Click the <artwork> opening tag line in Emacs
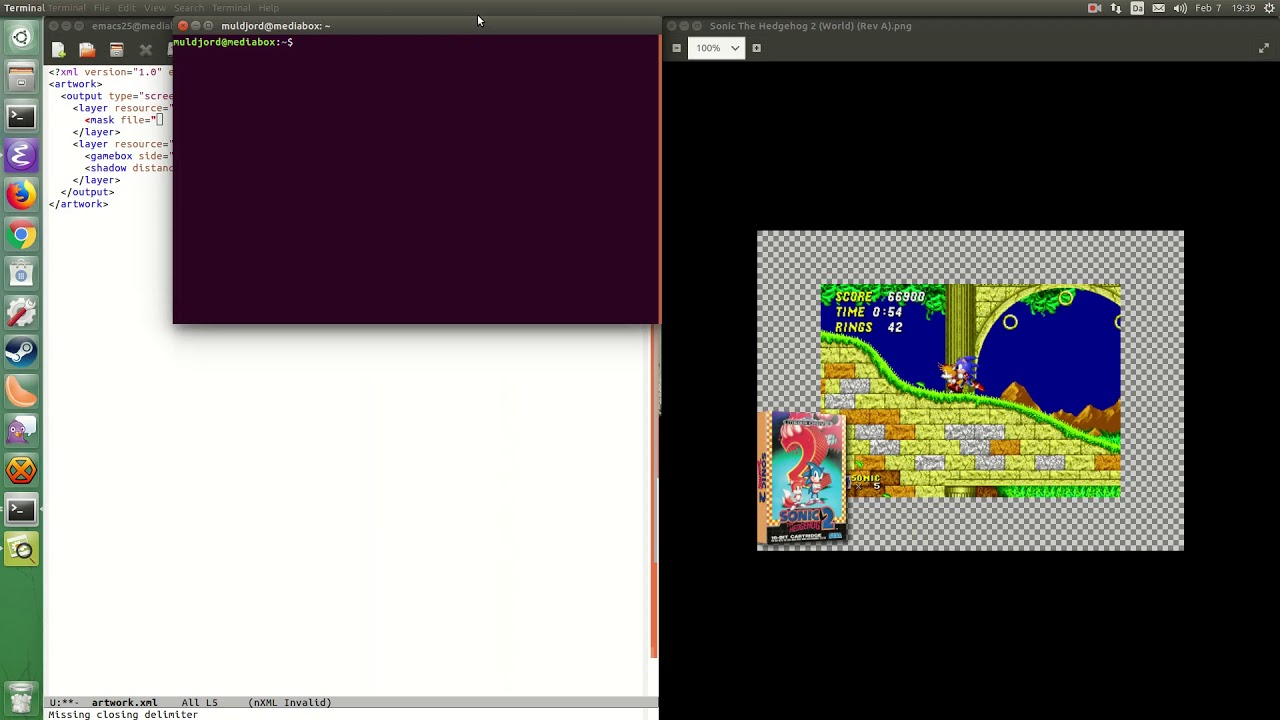The height and width of the screenshot is (720, 1280). (x=75, y=84)
